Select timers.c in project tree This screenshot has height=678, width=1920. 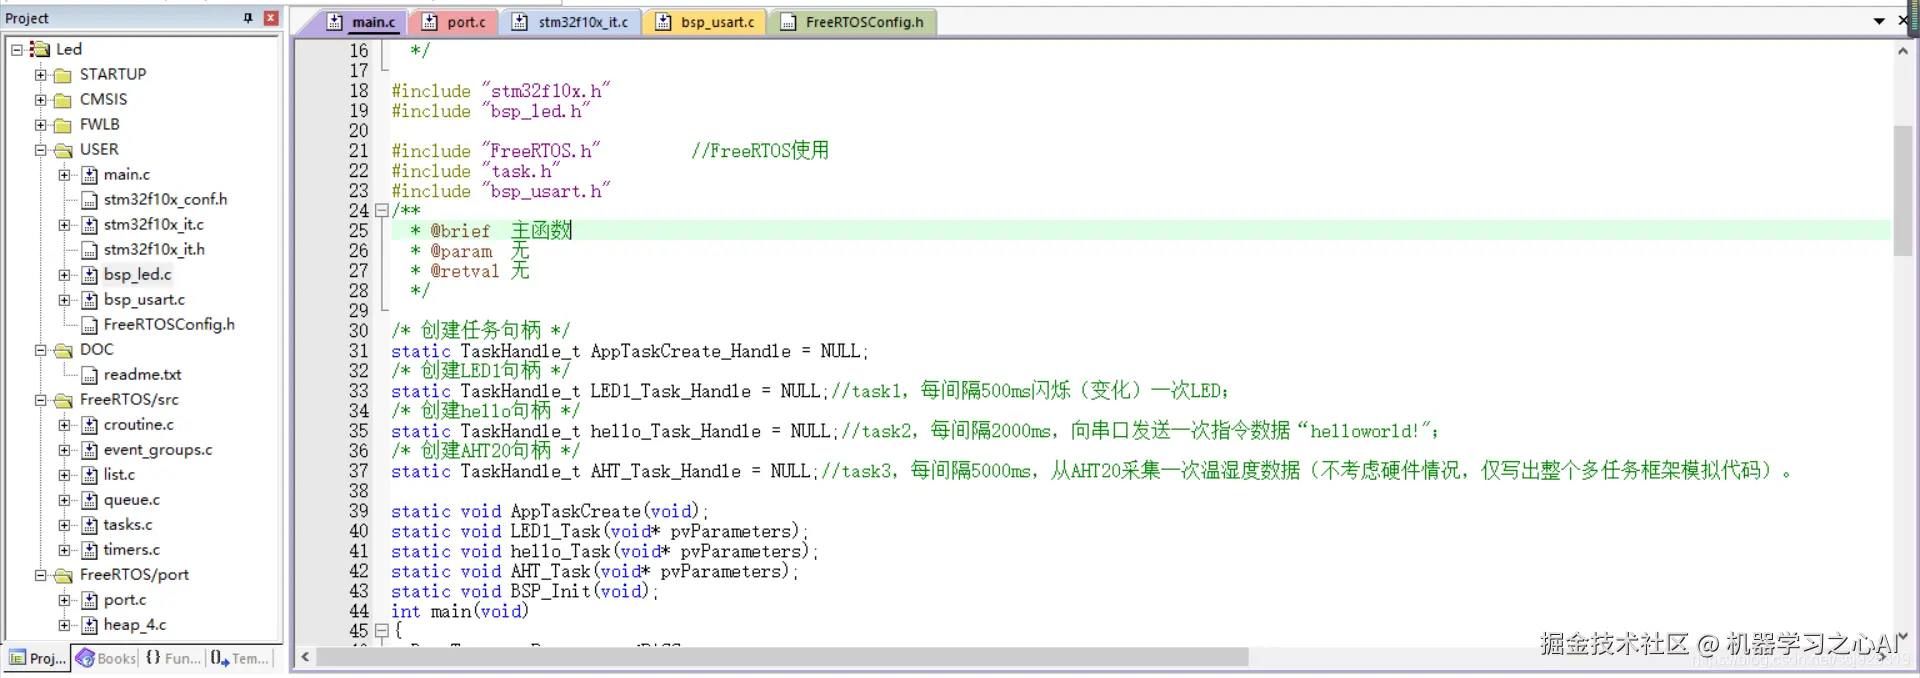131,549
